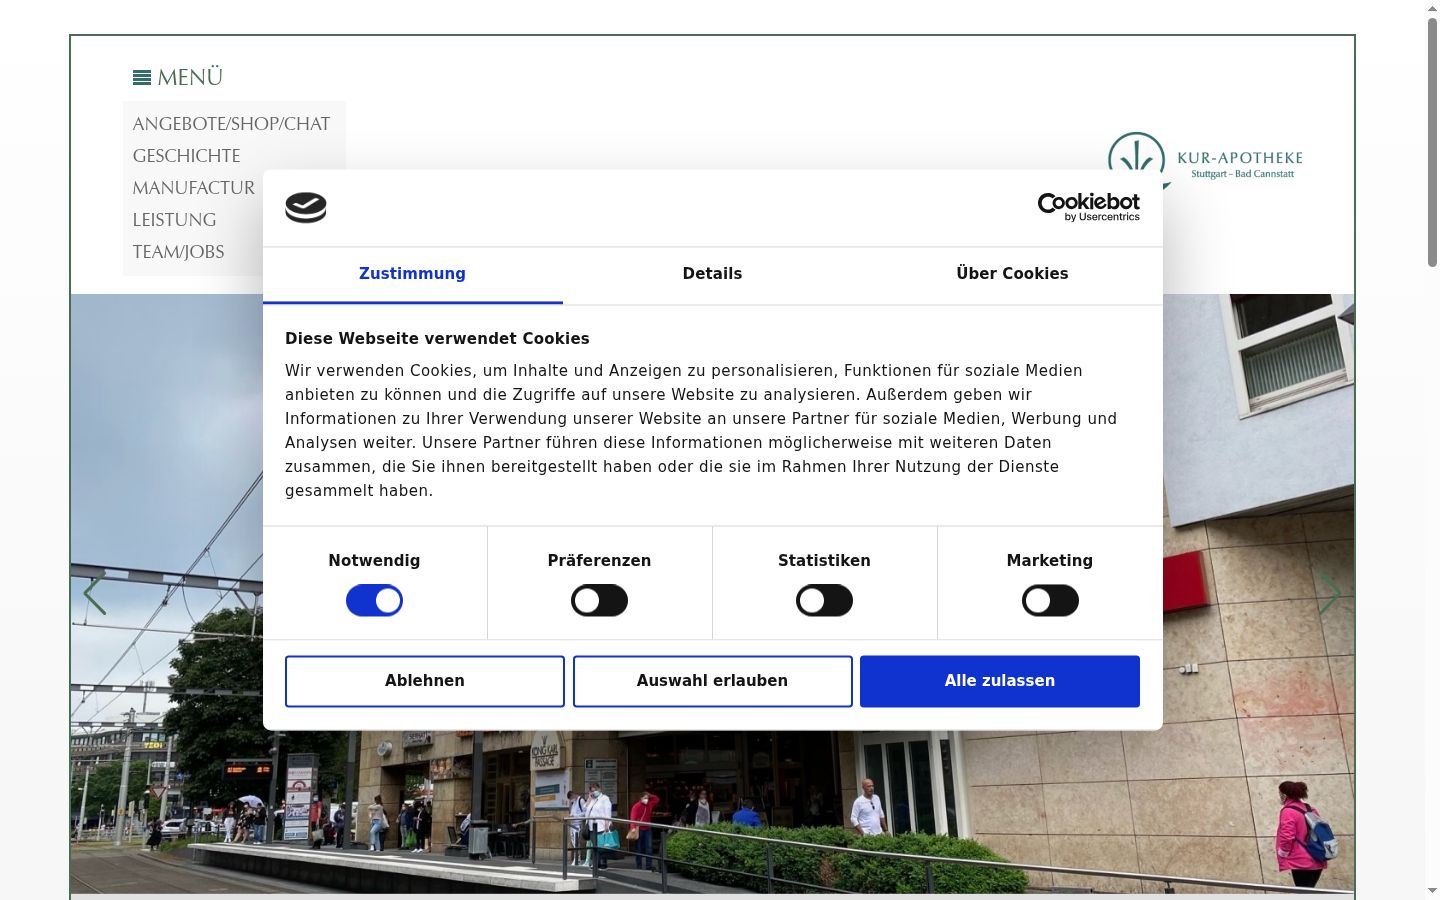Open the Über Cookies tab
This screenshot has width=1440, height=900.
pyautogui.click(x=1012, y=274)
